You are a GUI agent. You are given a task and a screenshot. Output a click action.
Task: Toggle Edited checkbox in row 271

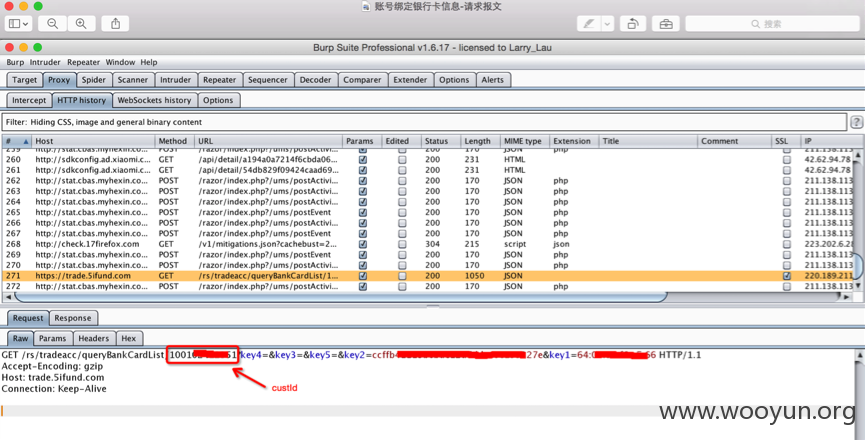pos(402,276)
